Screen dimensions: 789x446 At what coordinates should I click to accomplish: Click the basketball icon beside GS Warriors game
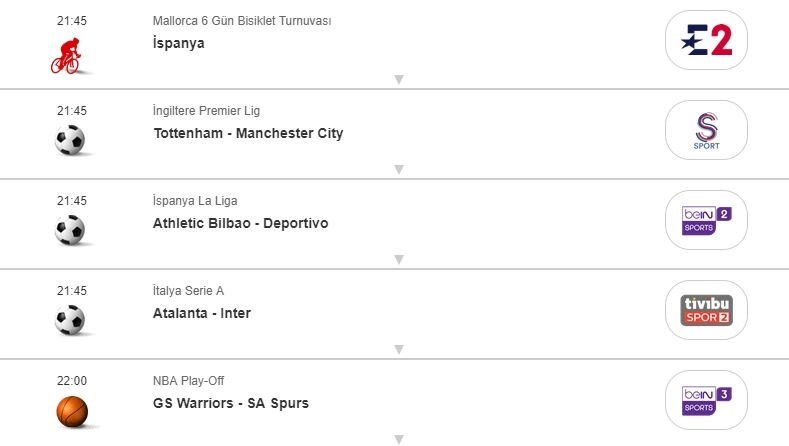[x=71, y=410]
